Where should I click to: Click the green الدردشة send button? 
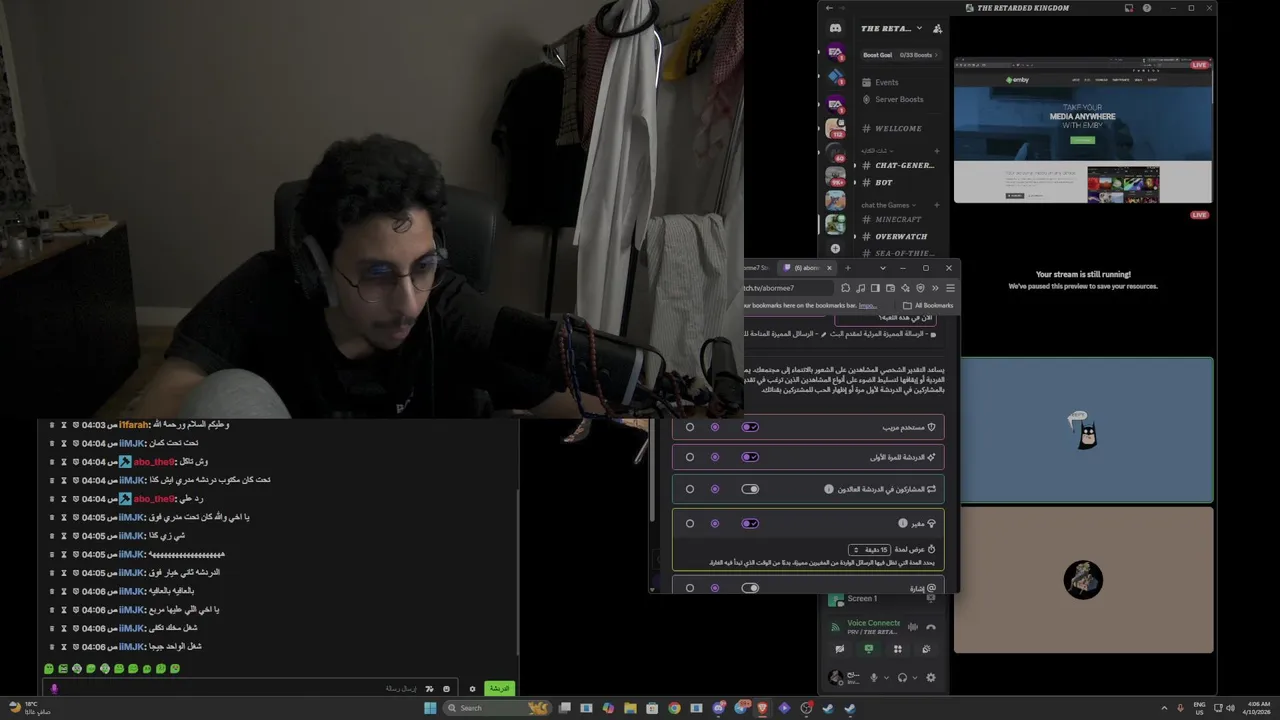(499, 689)
